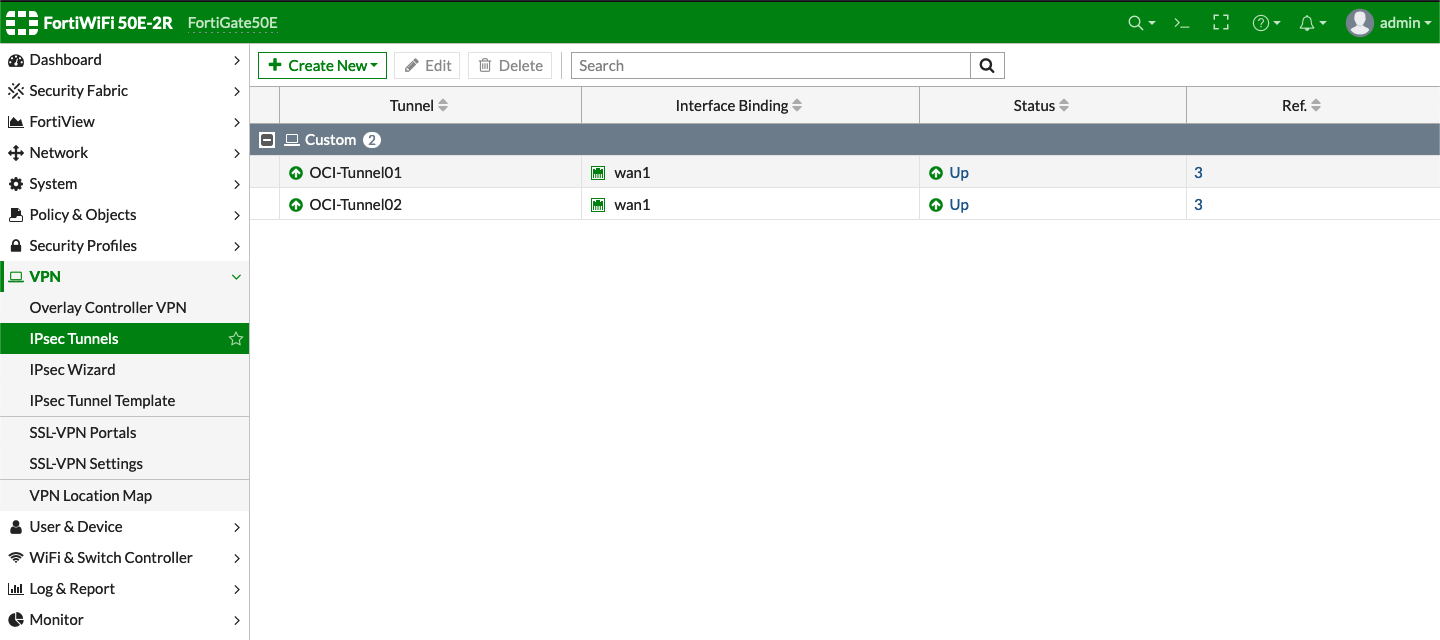Click the FortiView chart icon

(15, 122)
